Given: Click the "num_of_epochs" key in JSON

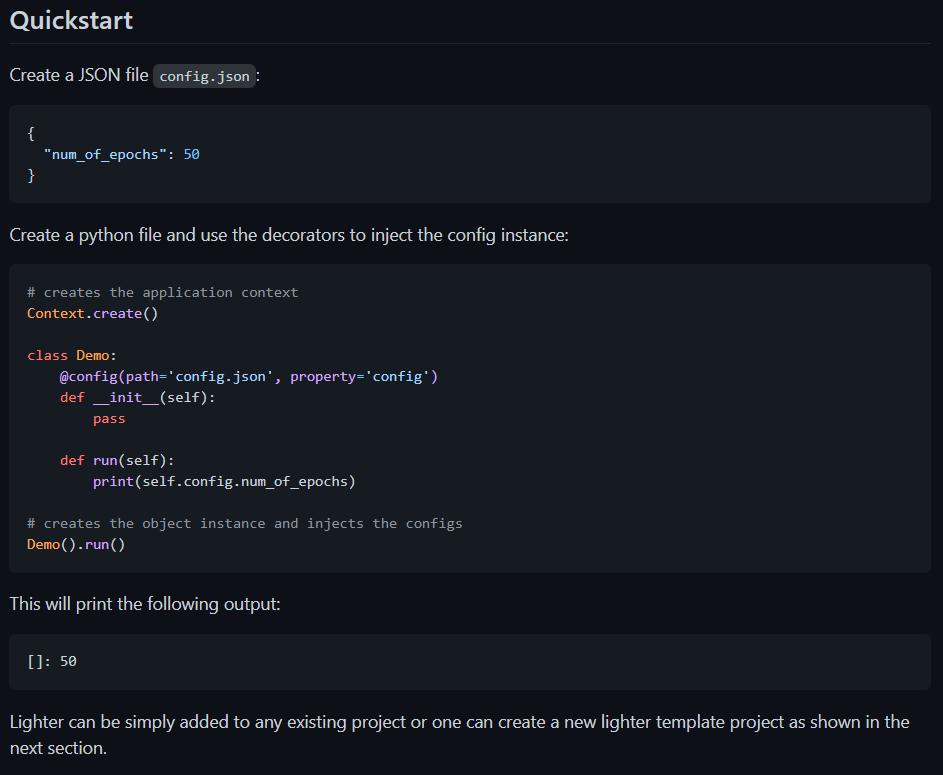Looking at the screenshot, I should click(105, 155).
